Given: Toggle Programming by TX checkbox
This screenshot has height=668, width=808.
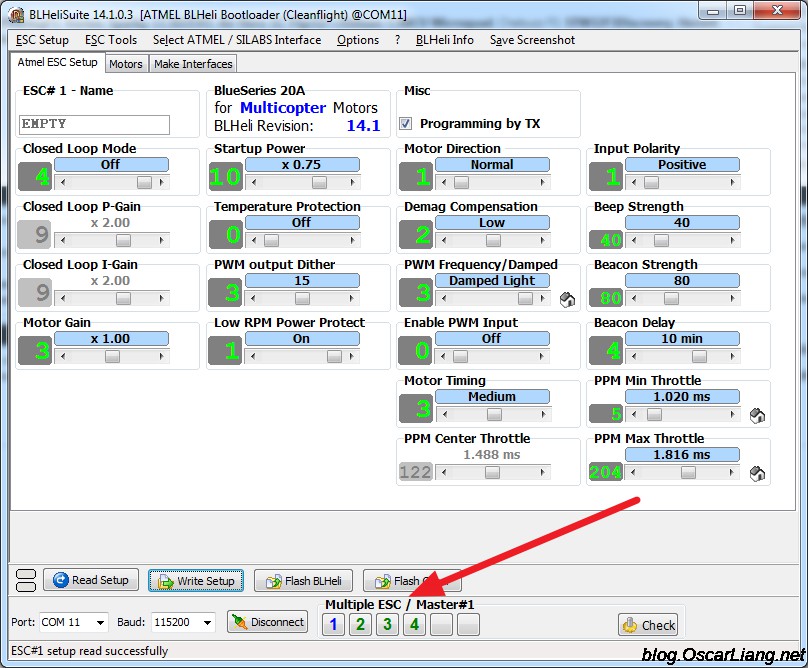Looking at the screenshot, I should [406, 124].
